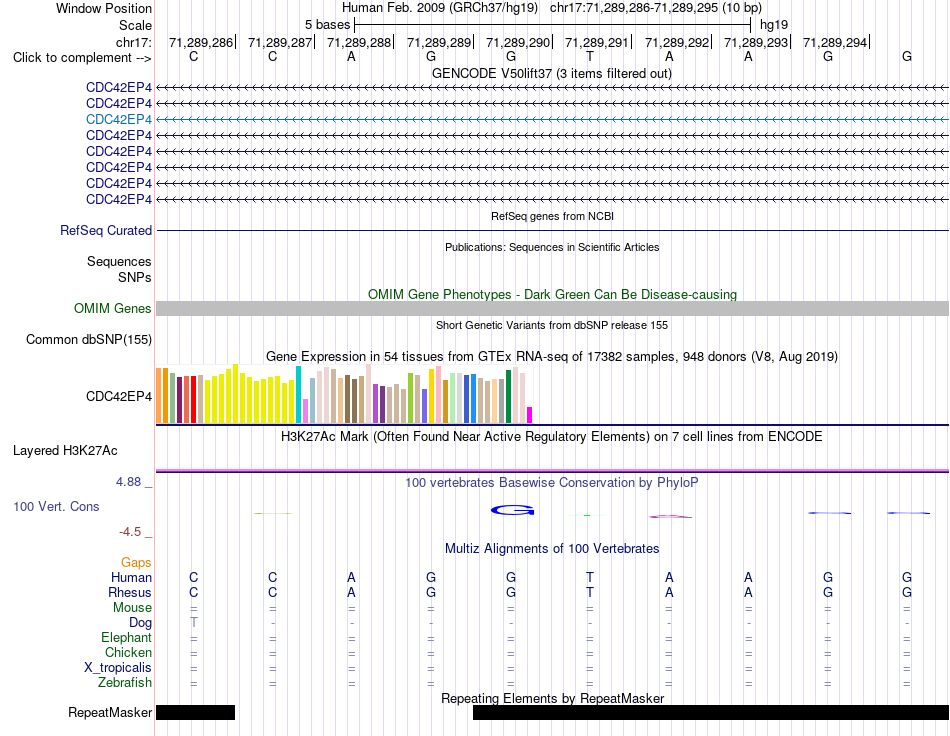Click the RepeatMasker track label
The image size is (950, 736).
pyautogui.click(x=110, y=713)
